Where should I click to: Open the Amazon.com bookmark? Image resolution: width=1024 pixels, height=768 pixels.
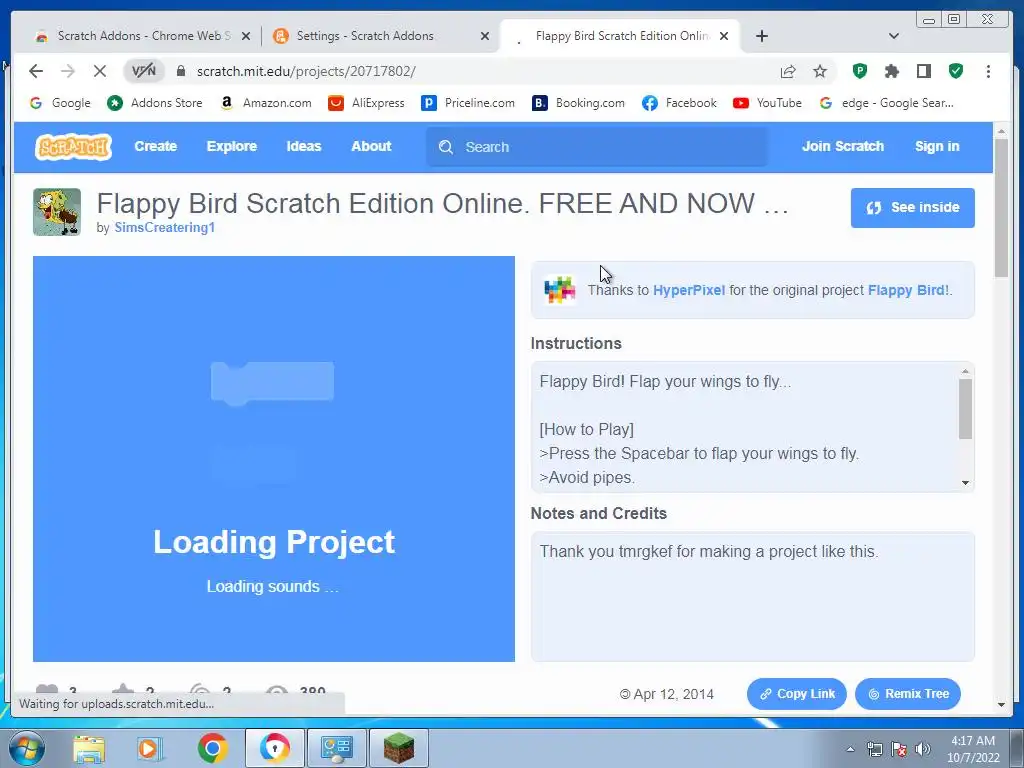click(x=266, y=103)
